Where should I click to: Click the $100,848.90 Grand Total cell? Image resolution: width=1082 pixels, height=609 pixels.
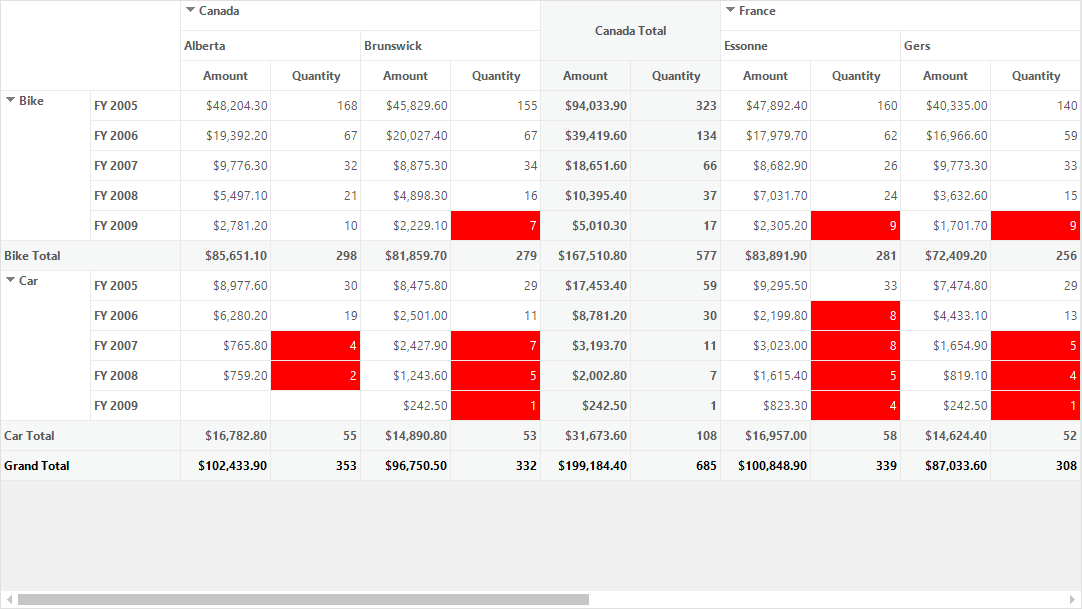coord(766,466)
